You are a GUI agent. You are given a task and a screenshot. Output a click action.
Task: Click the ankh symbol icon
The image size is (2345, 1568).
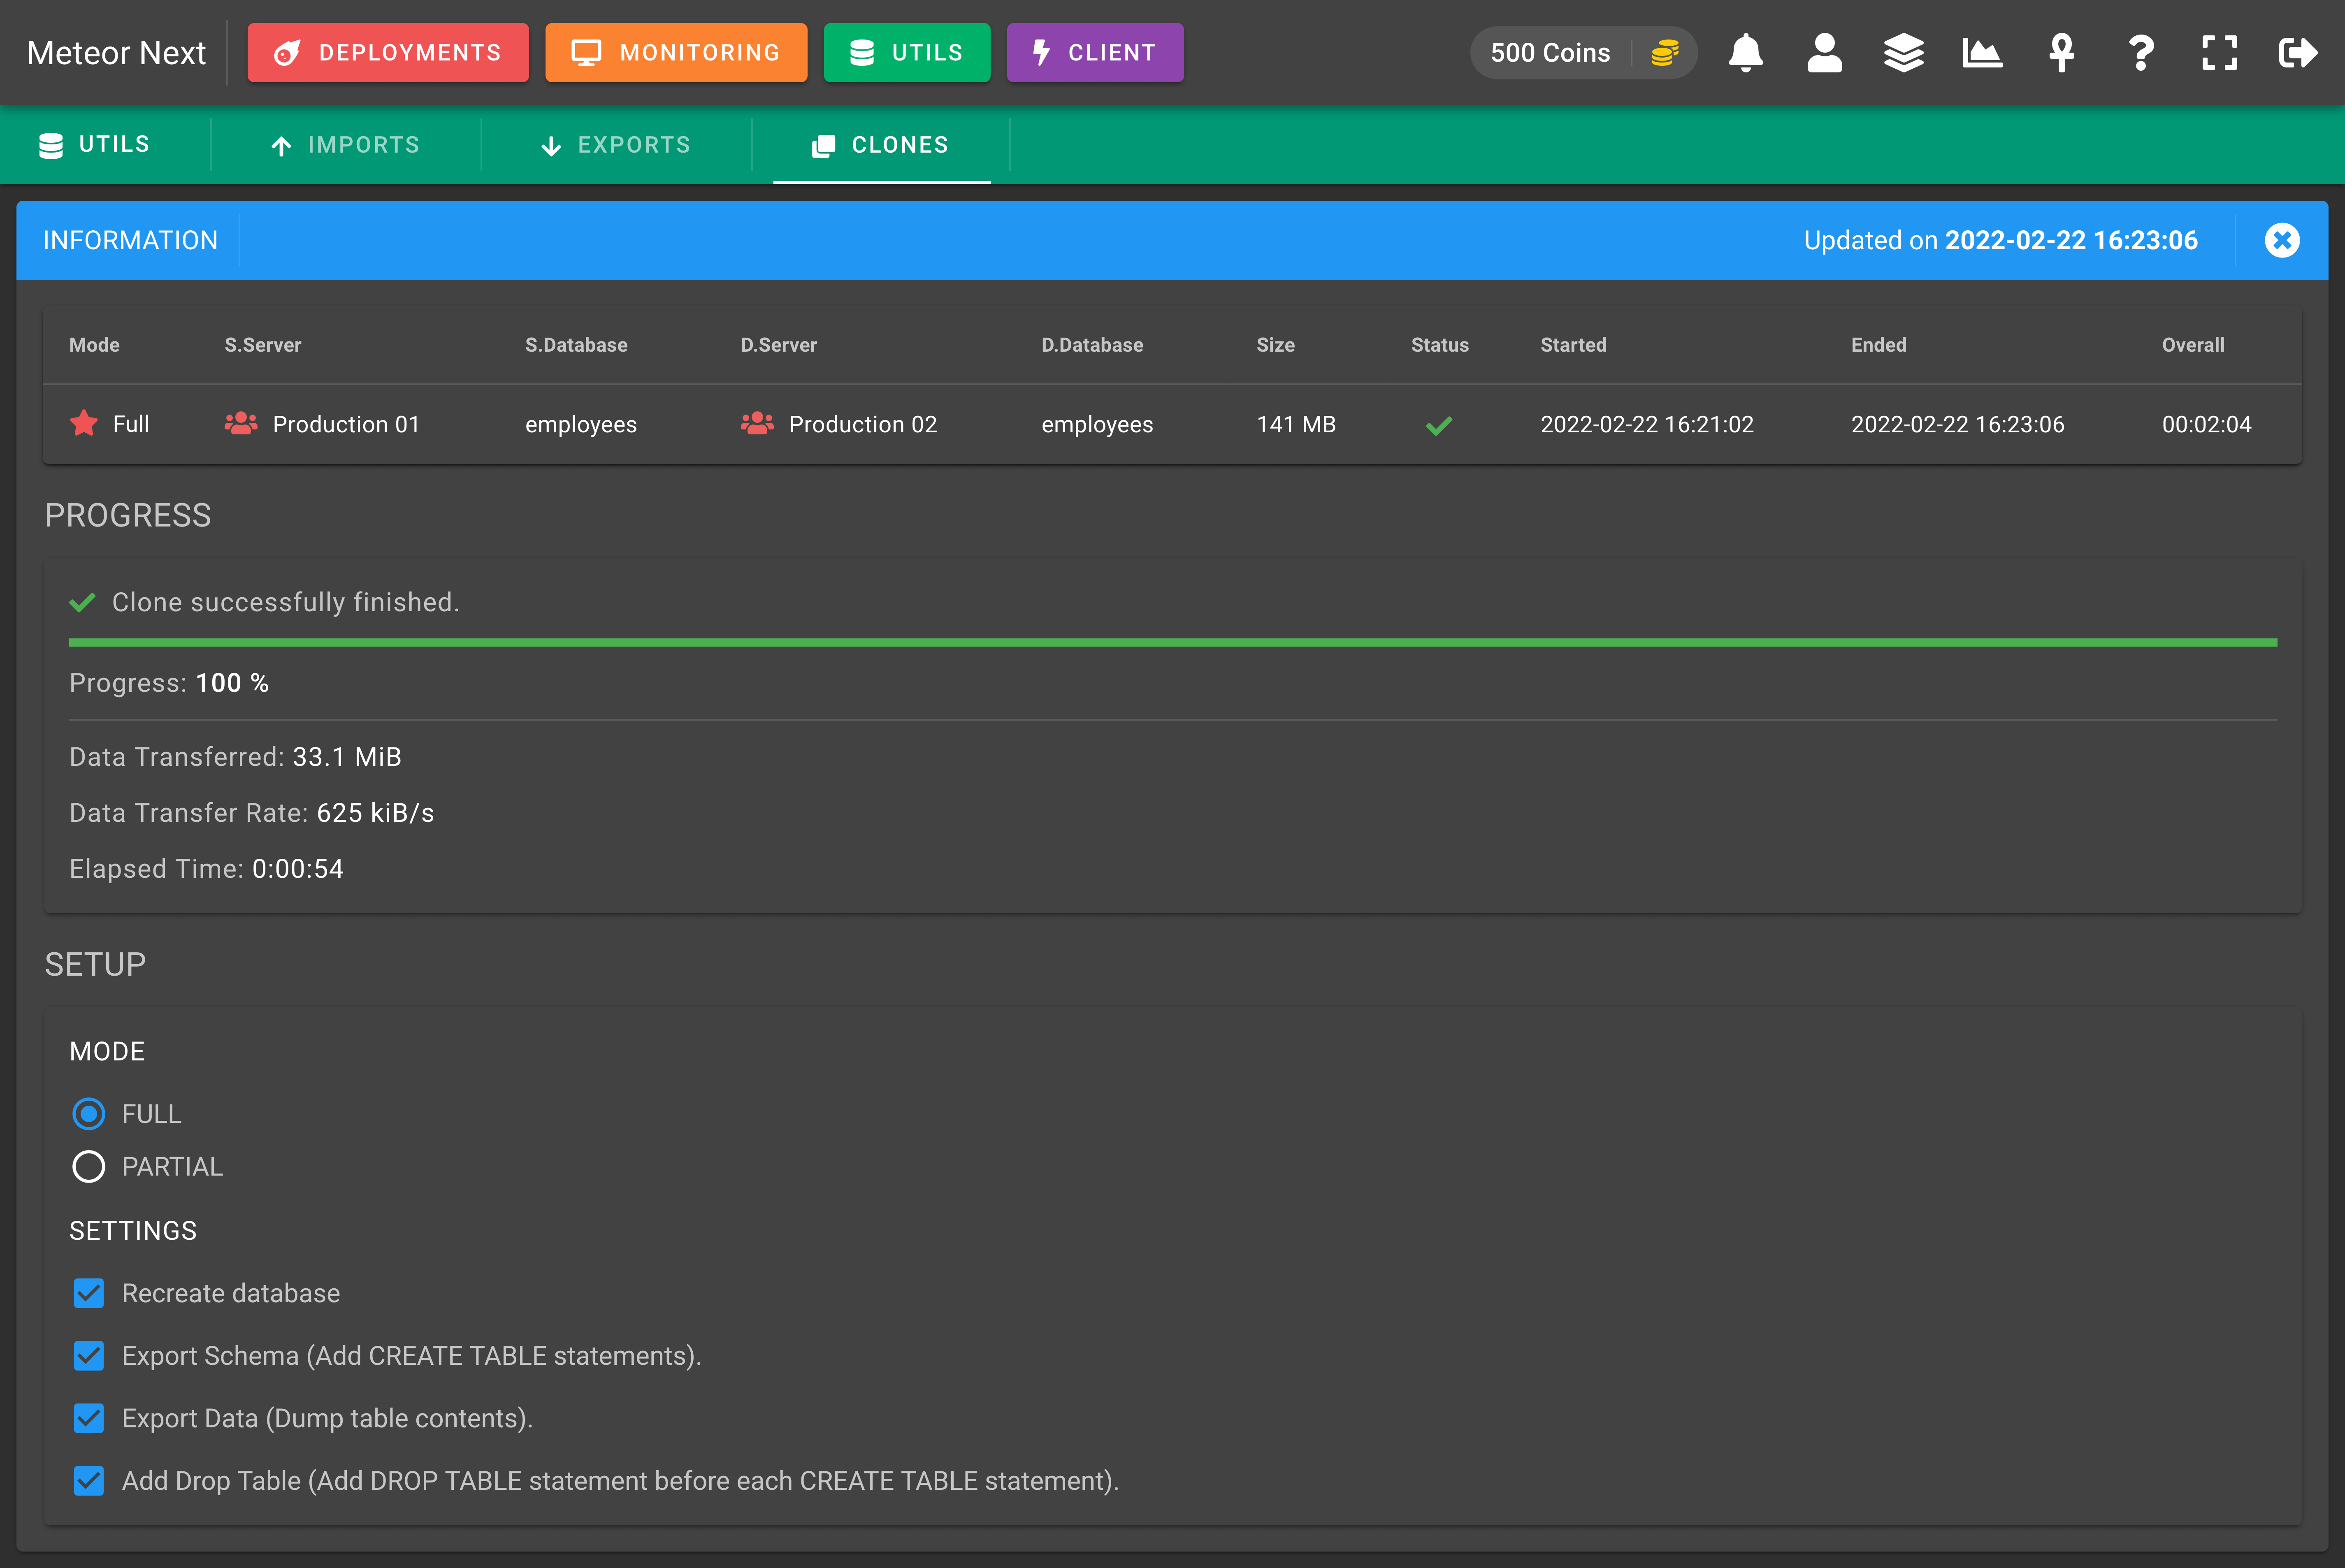[2061, 53]
